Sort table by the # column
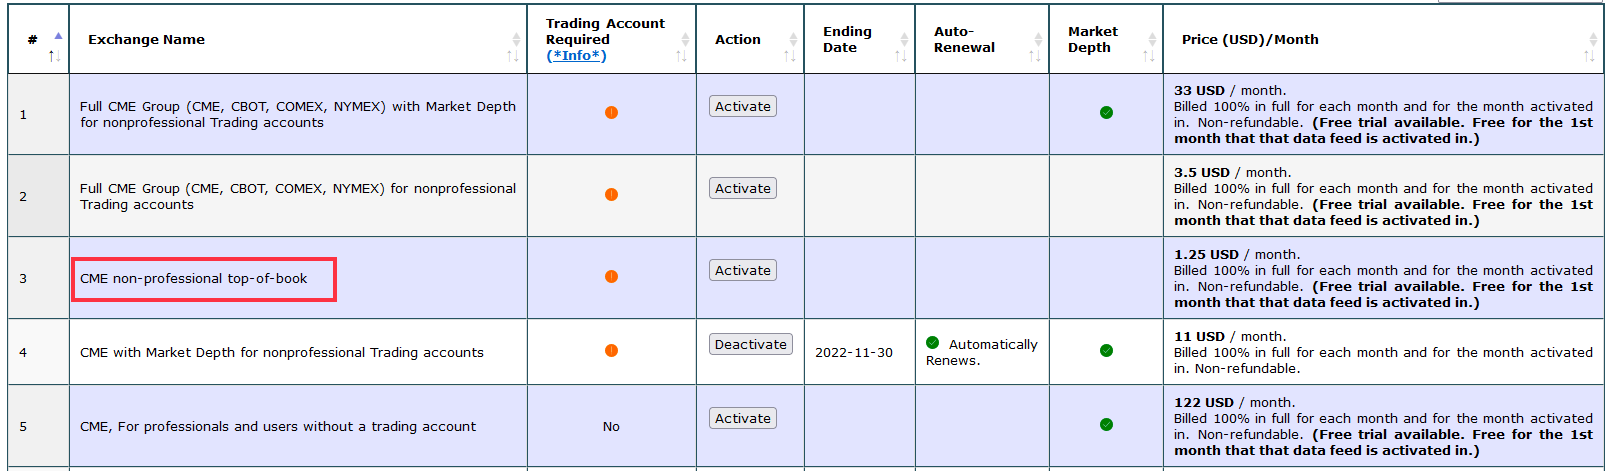The width and height of the screenshot is (1611, 471). (55, 48)
